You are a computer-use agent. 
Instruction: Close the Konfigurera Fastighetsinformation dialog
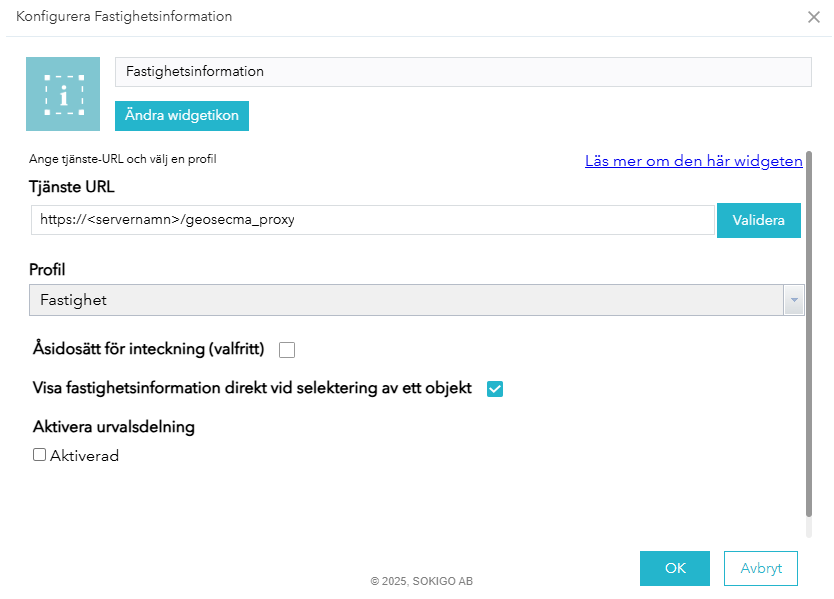(x=814, y=17)
